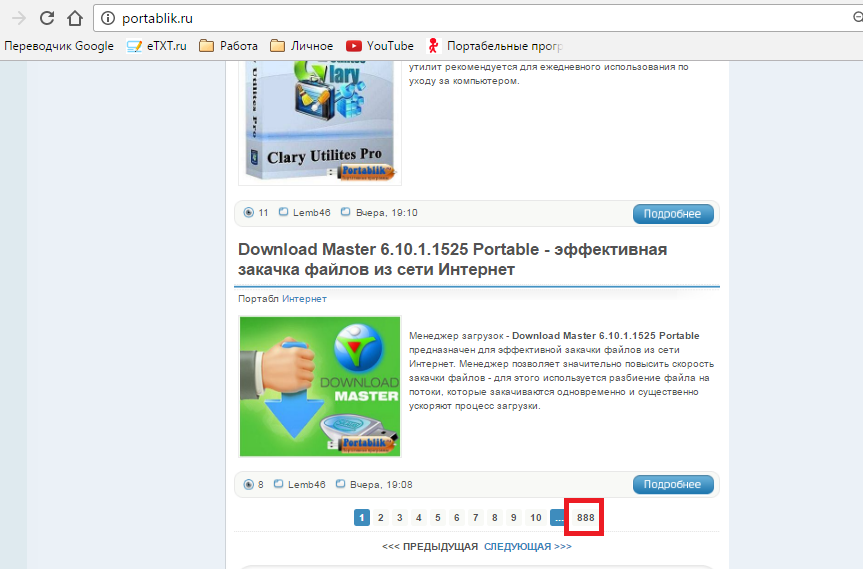This screenshot has width=863, height=569.
Task: Jump to last page 888
Action: [x=586, y=517]
